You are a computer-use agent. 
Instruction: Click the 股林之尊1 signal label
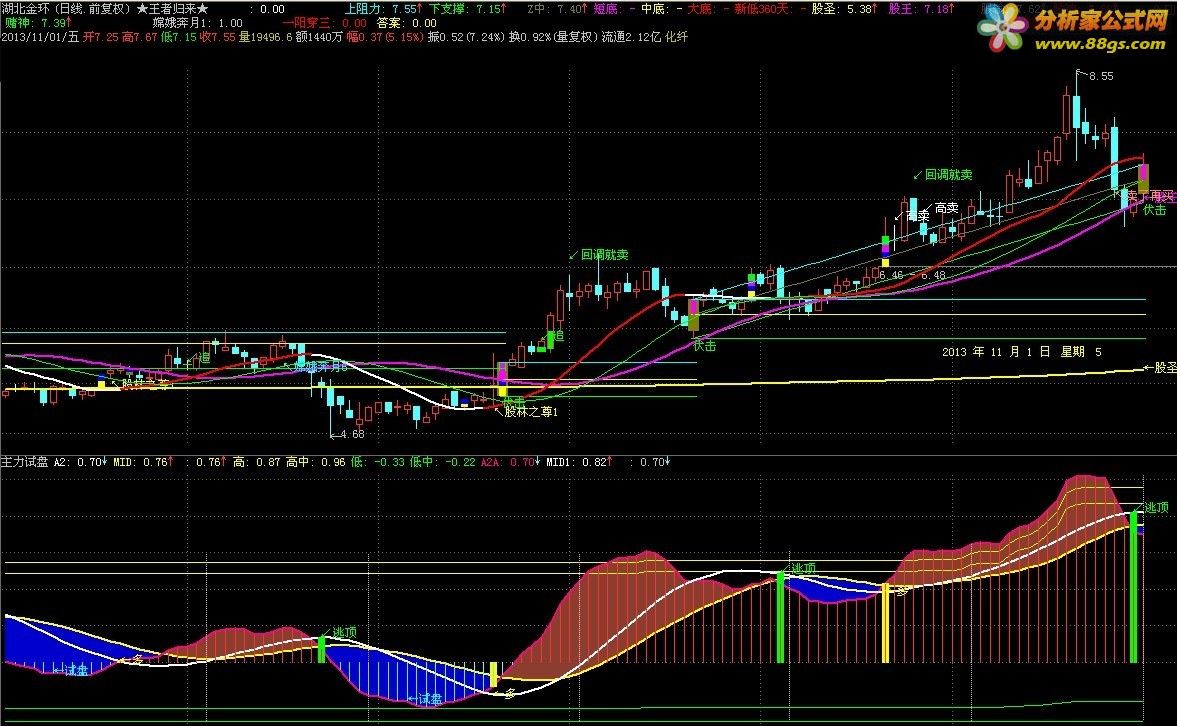click(x=531, y=411)
